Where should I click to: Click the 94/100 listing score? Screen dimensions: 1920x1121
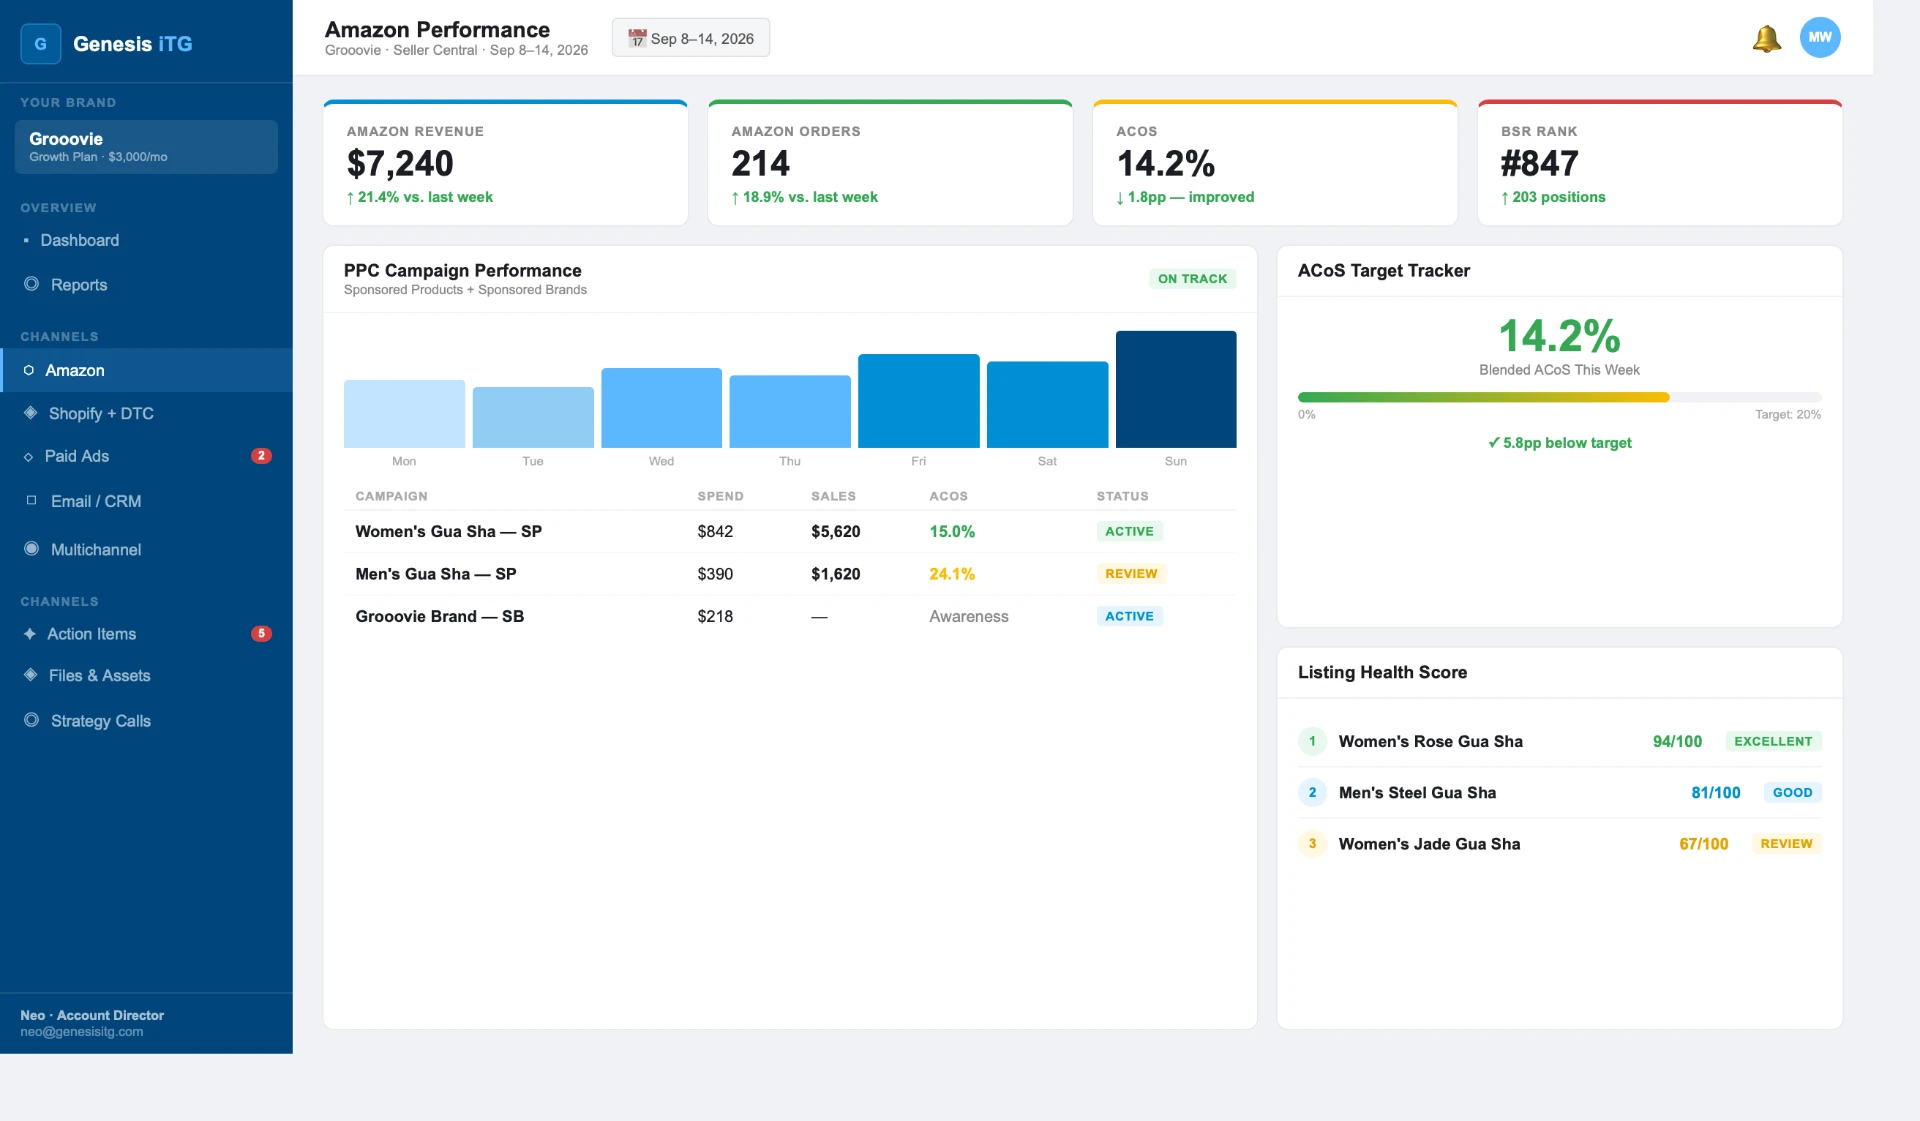point(1677,741)
